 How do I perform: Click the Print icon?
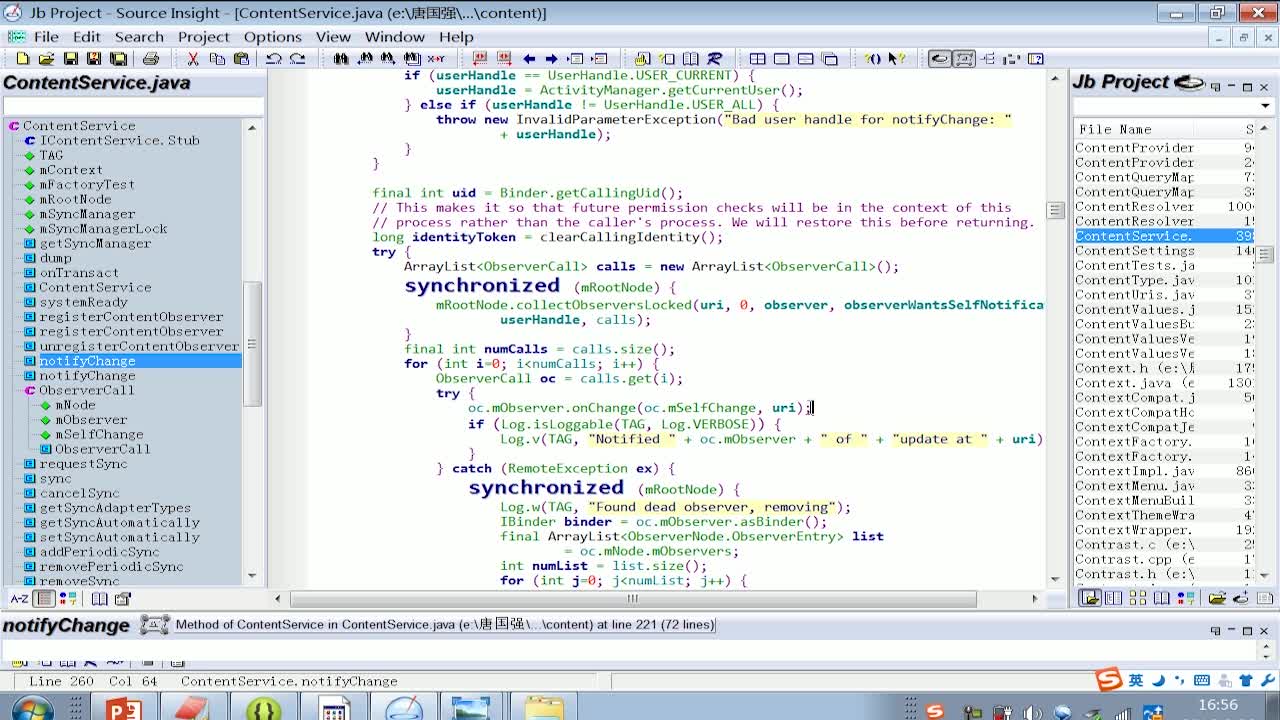150,59
